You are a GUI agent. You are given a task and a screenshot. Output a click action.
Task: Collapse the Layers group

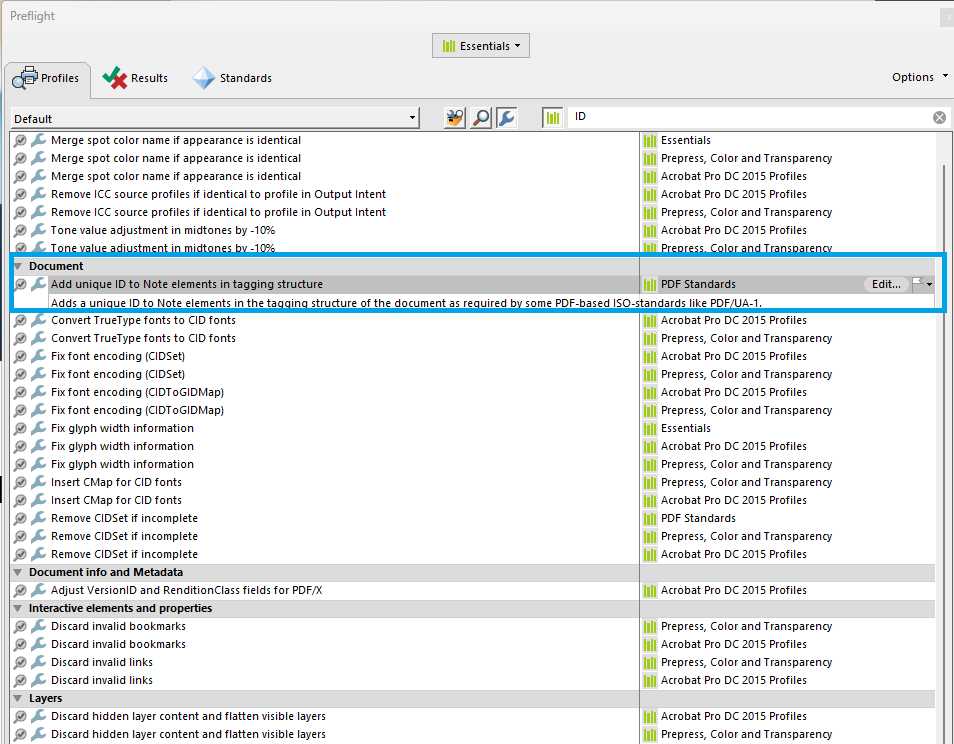[18, 698]
